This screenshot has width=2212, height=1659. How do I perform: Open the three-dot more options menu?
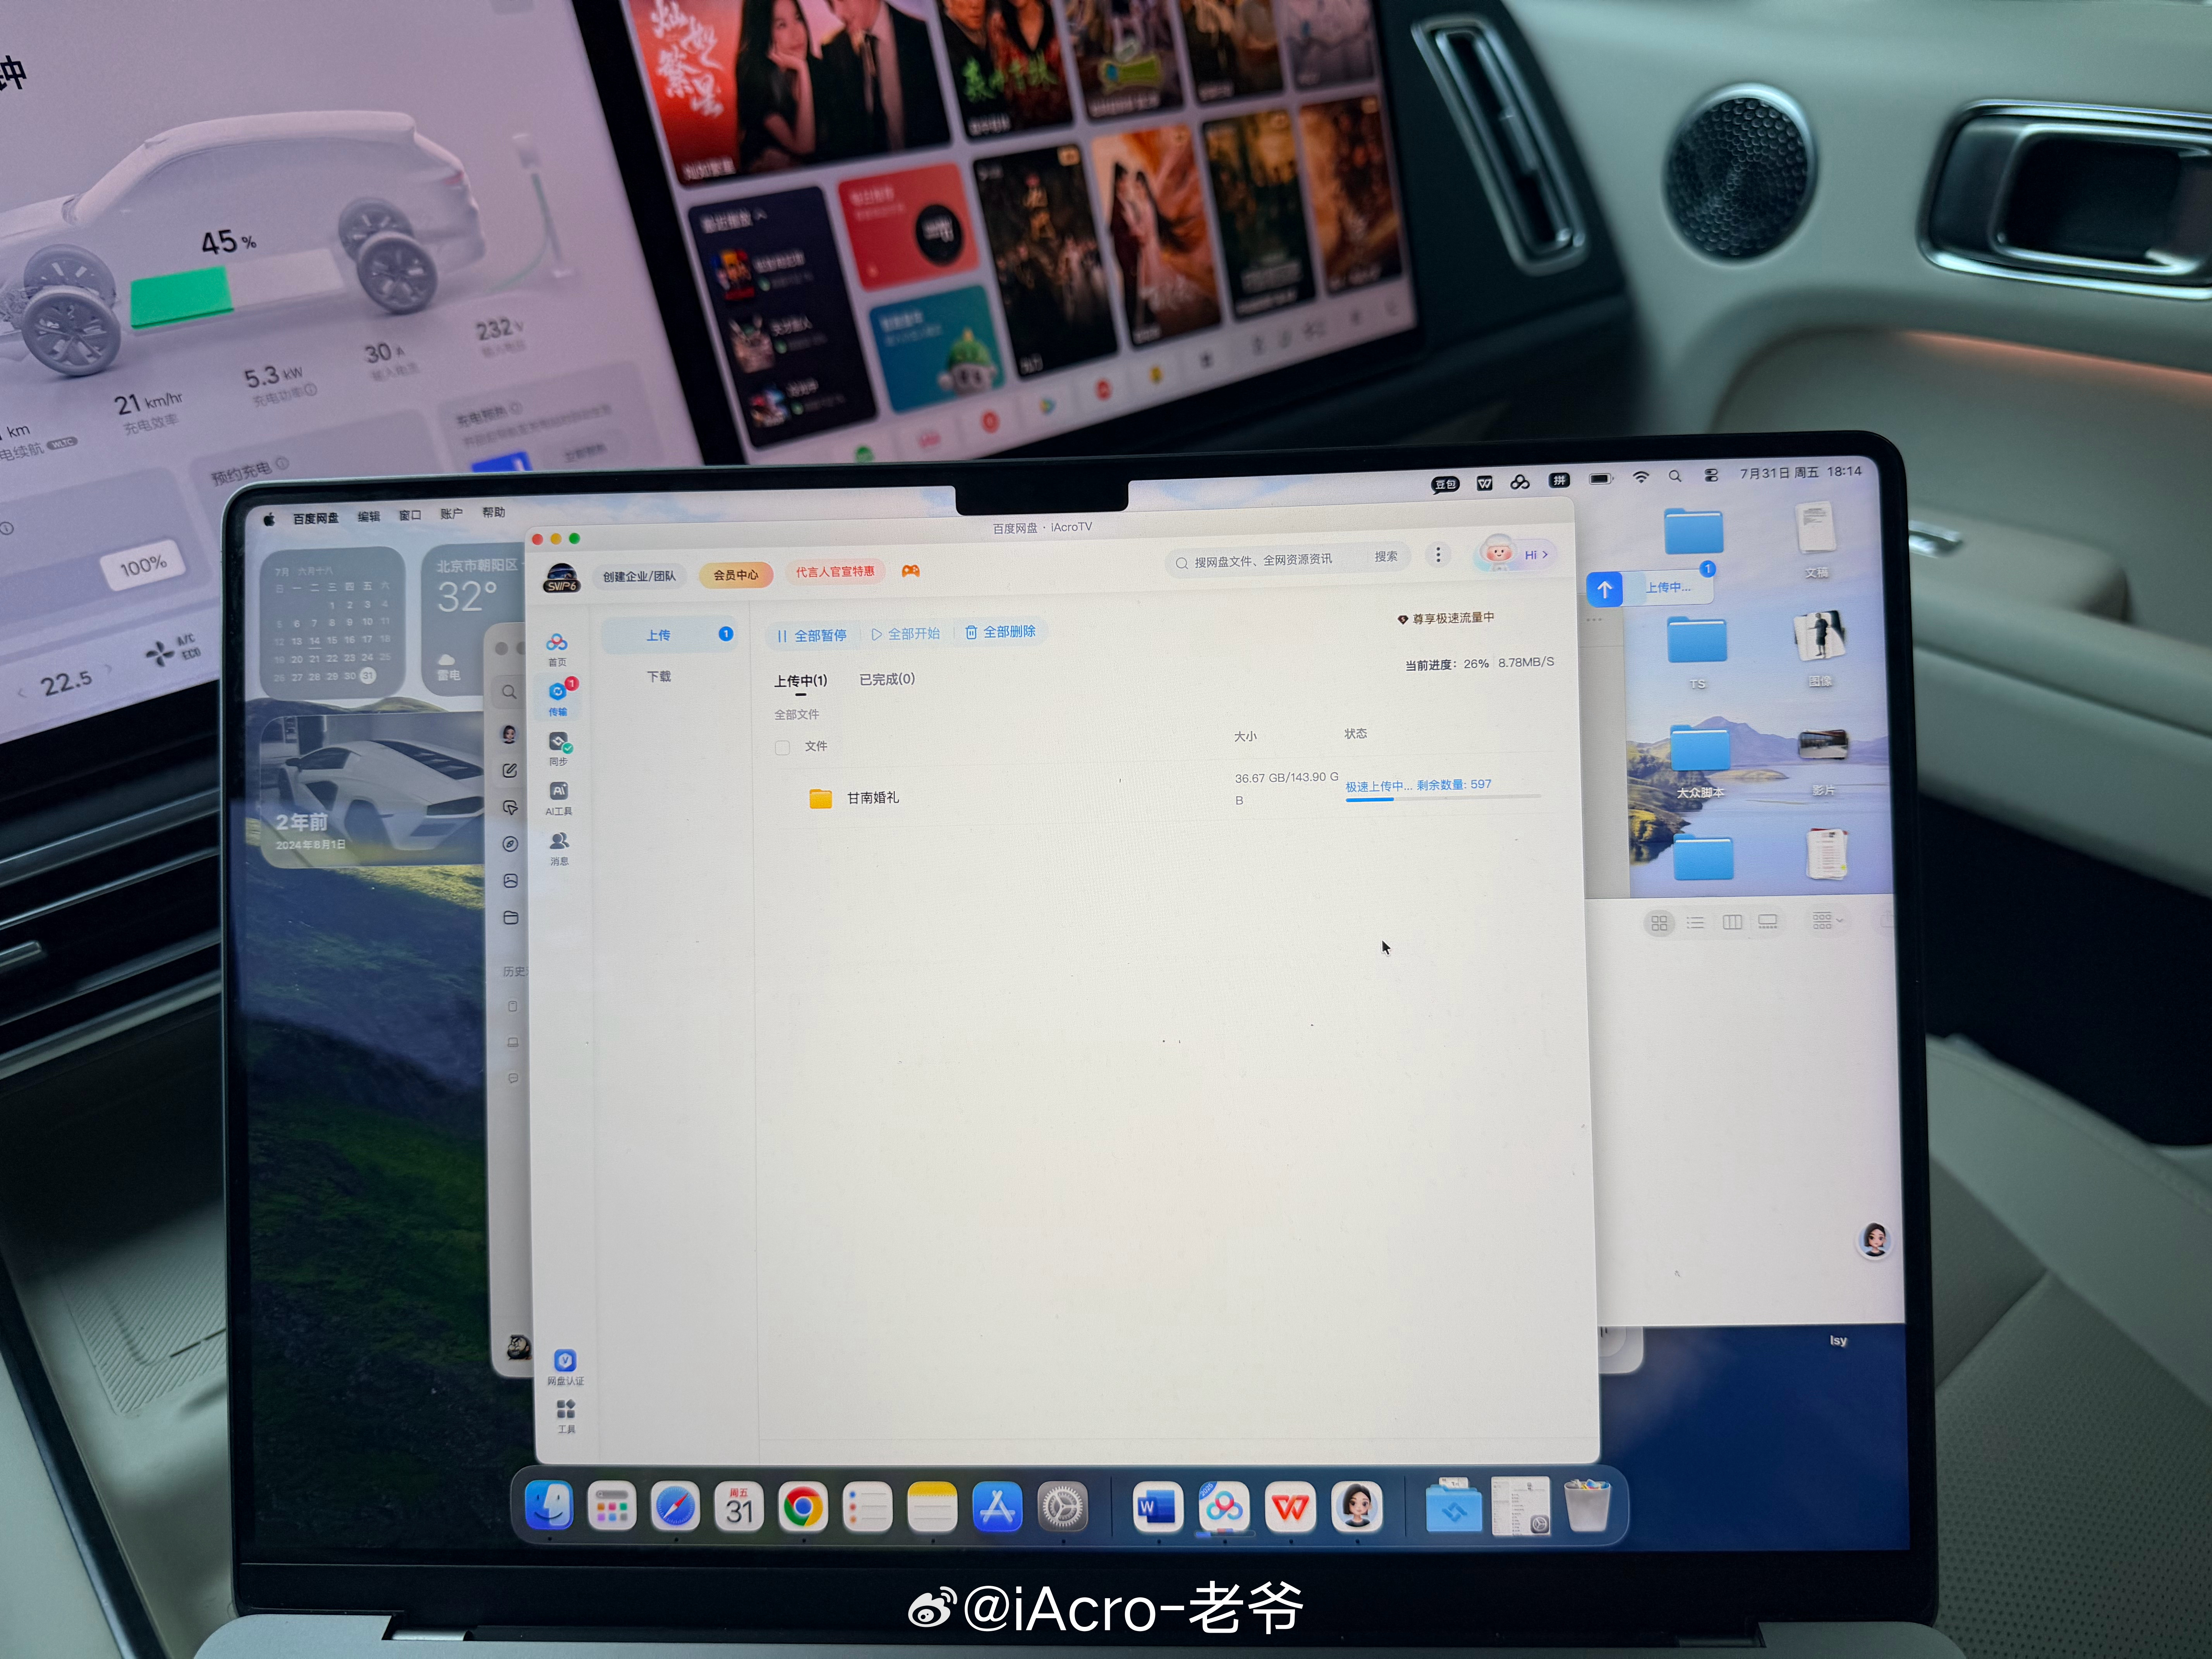pyautogui.click(x=1438, y=554)
